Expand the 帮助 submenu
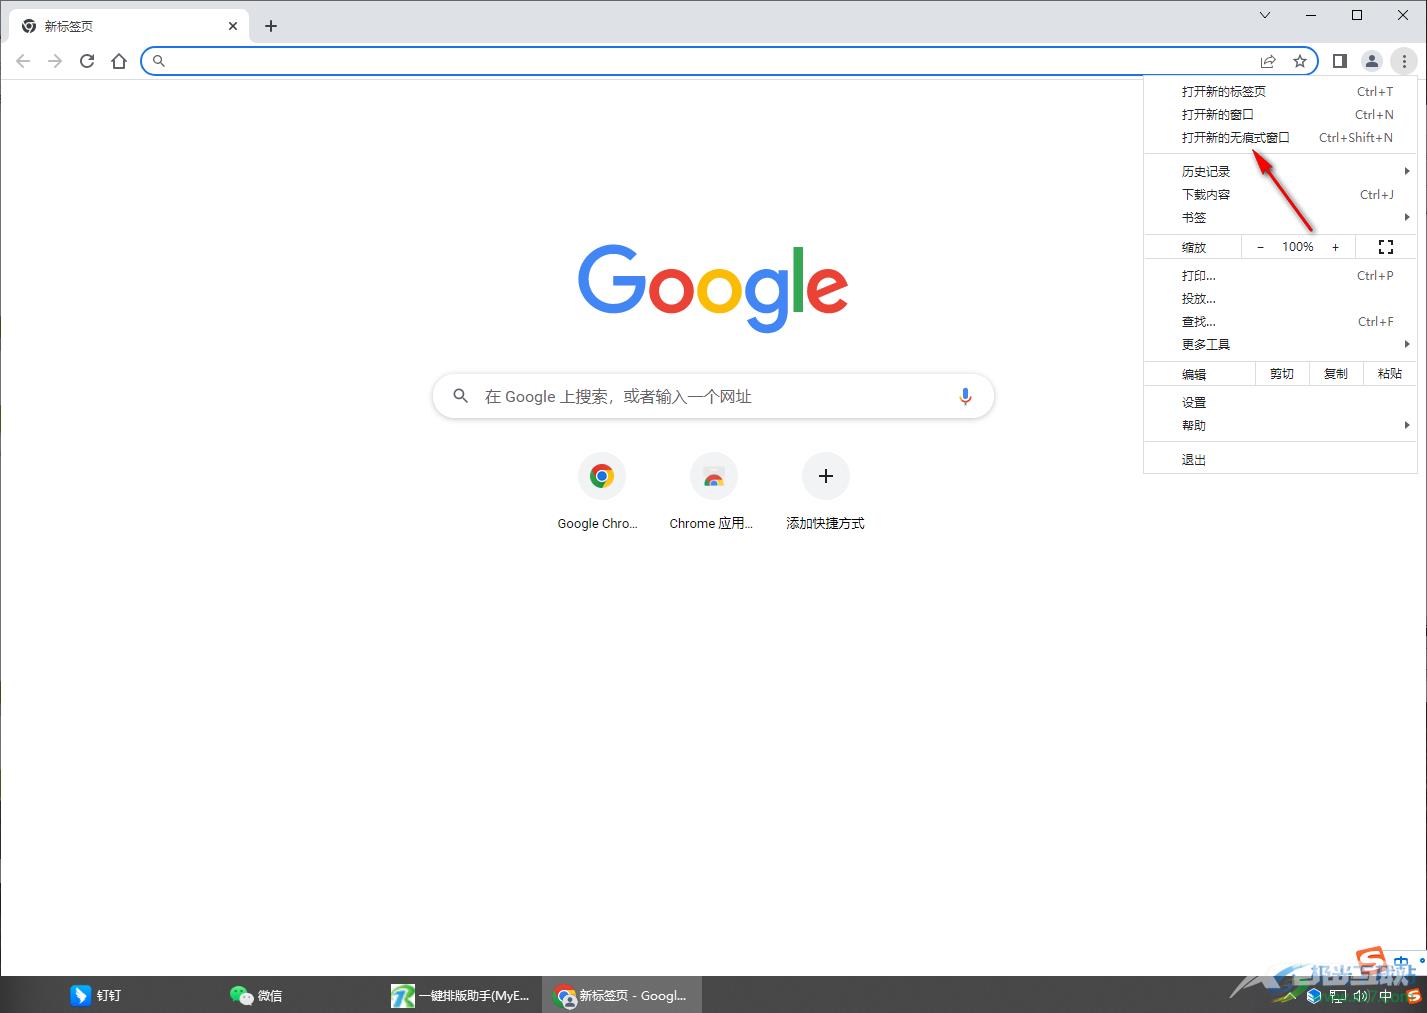Viewport: 1427px width, 1013px height. (1281, 425)
